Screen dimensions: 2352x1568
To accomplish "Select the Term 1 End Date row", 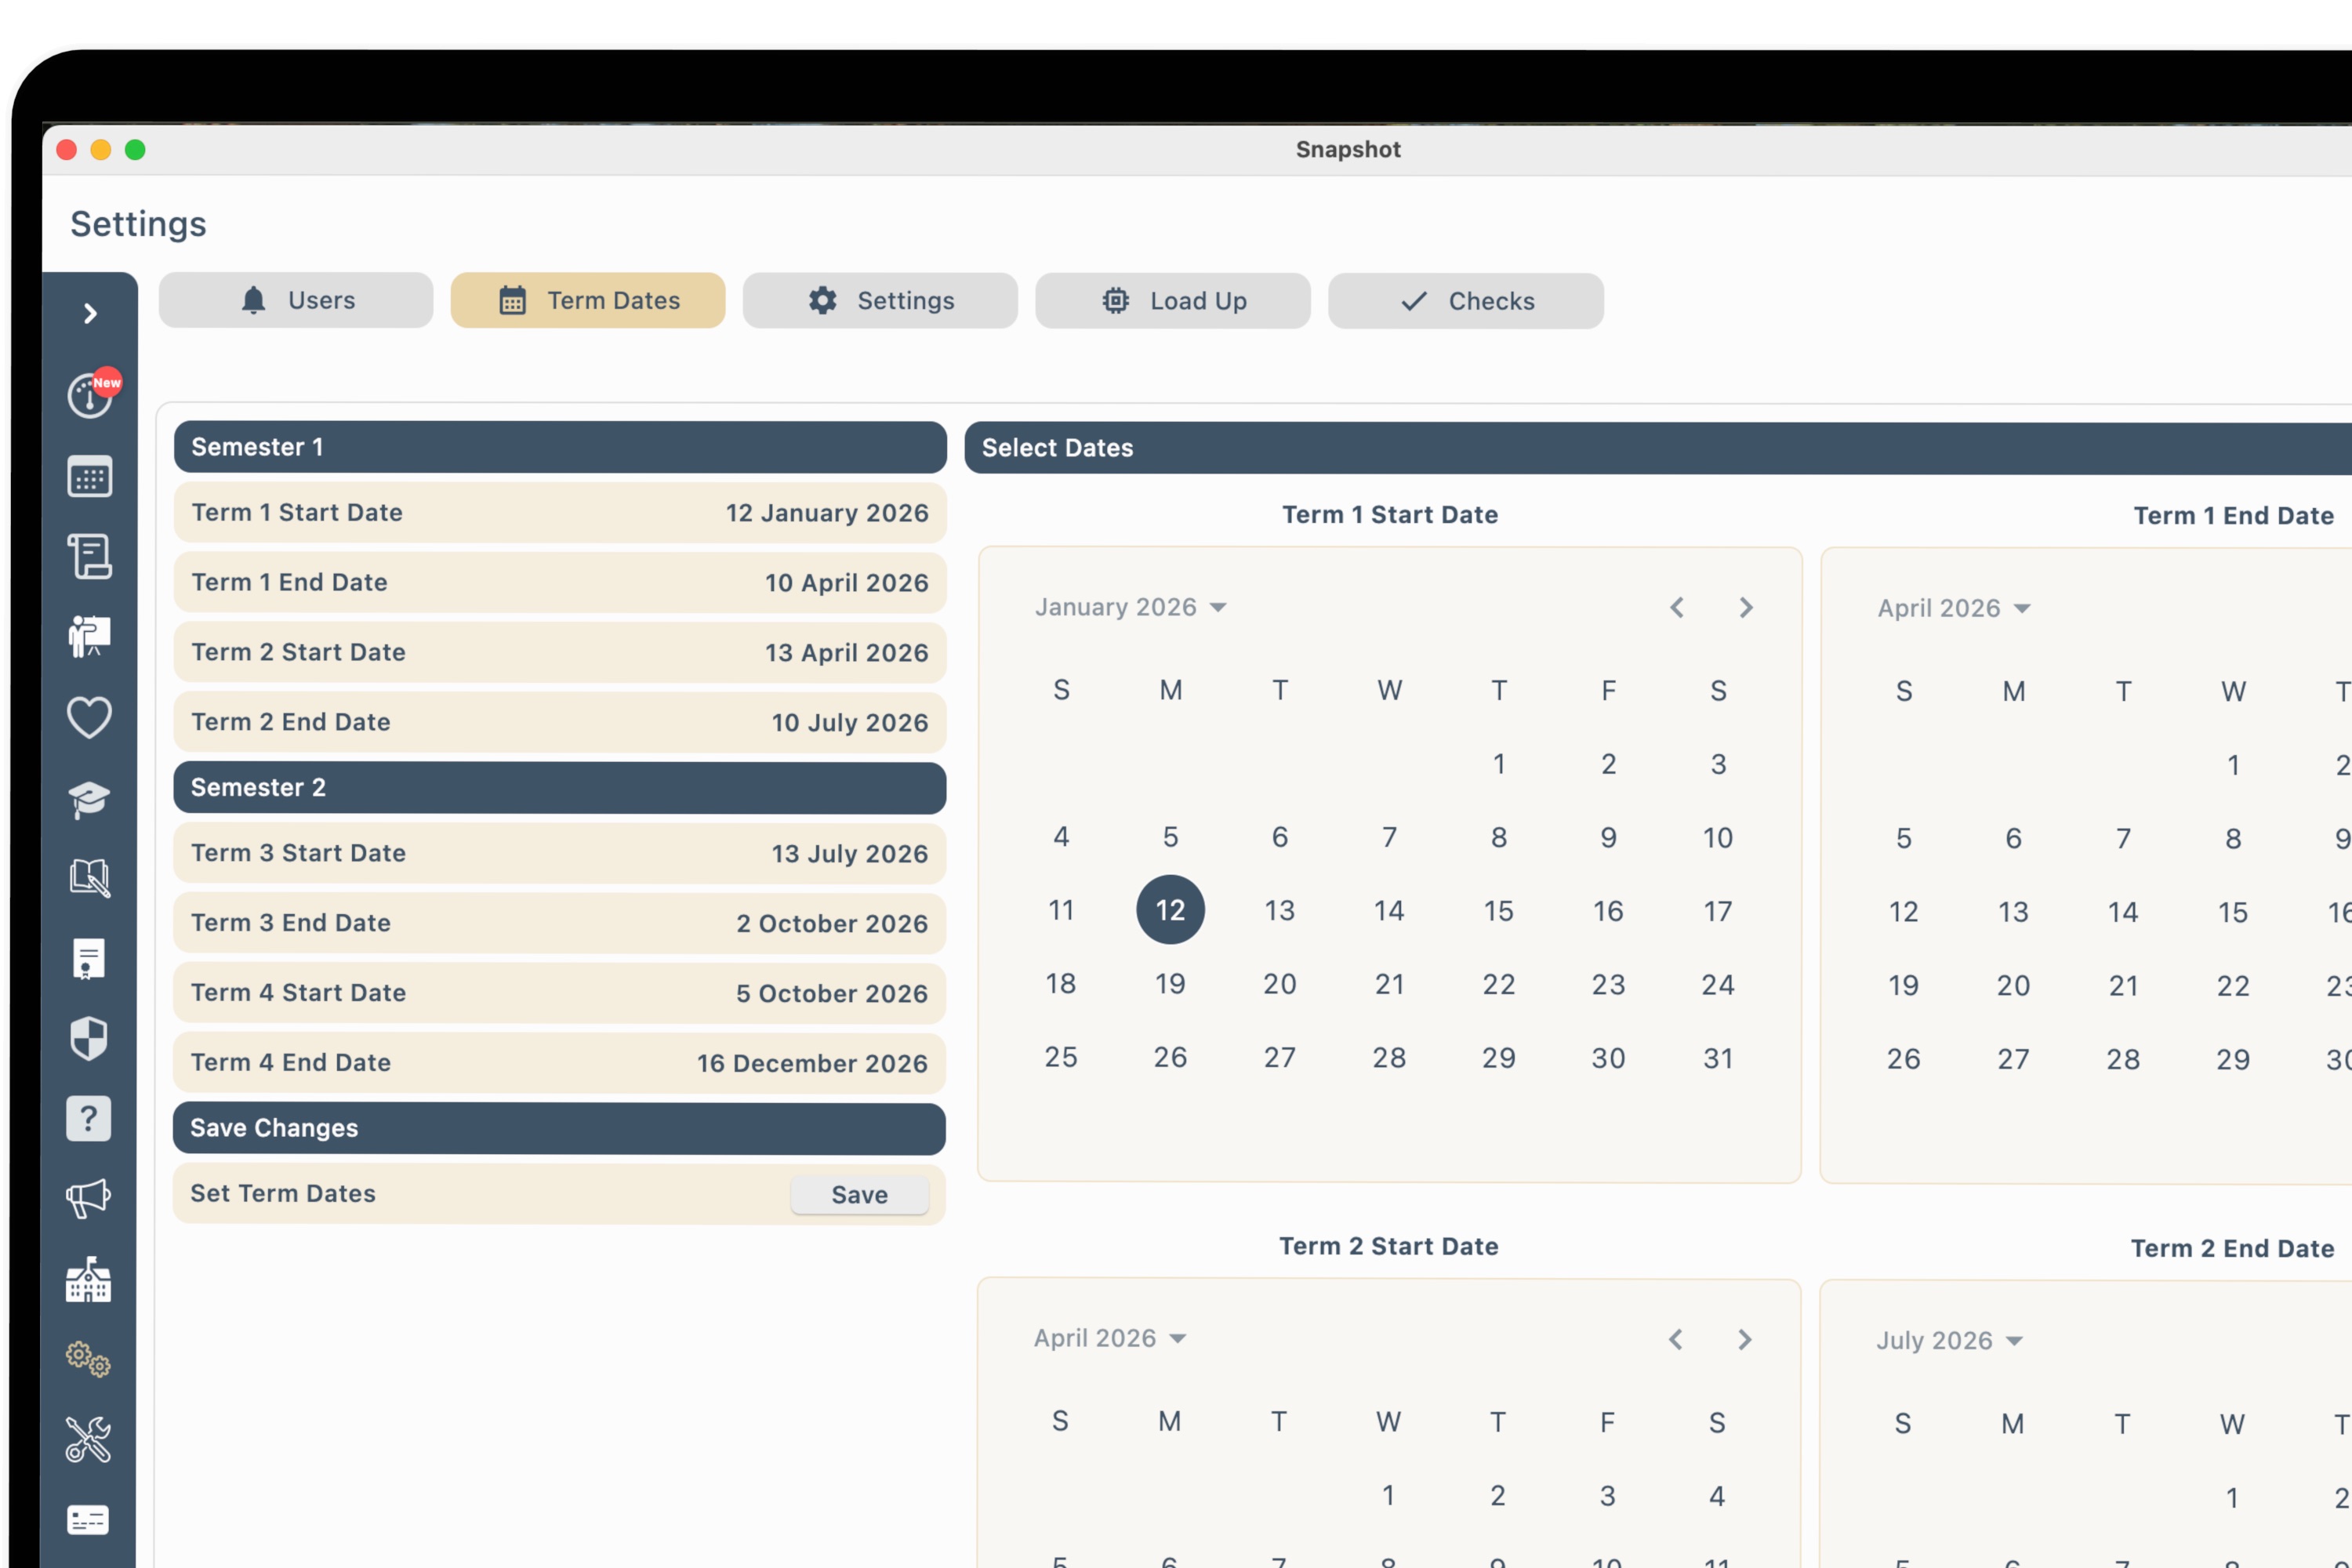I will pyautogui.click(x=560, y=582).
